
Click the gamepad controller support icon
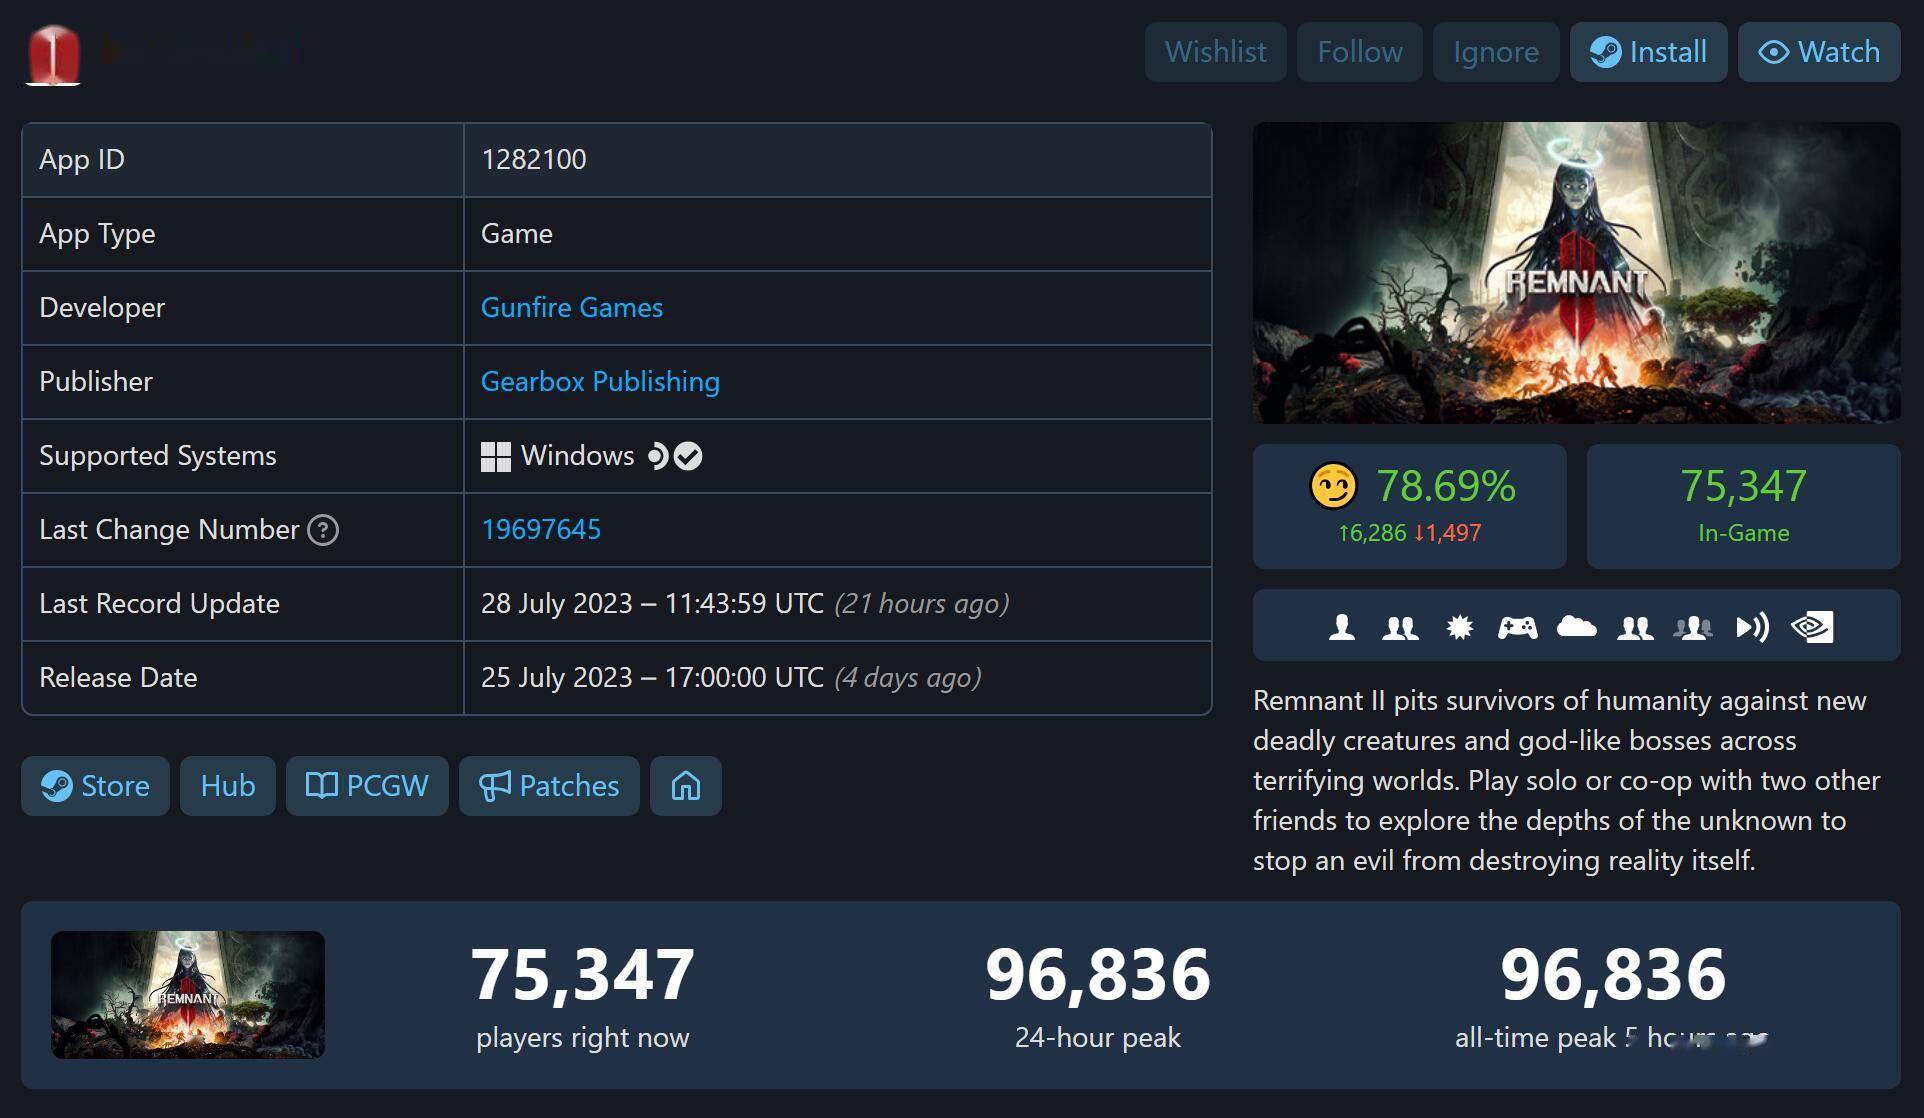coord(1517,627)
